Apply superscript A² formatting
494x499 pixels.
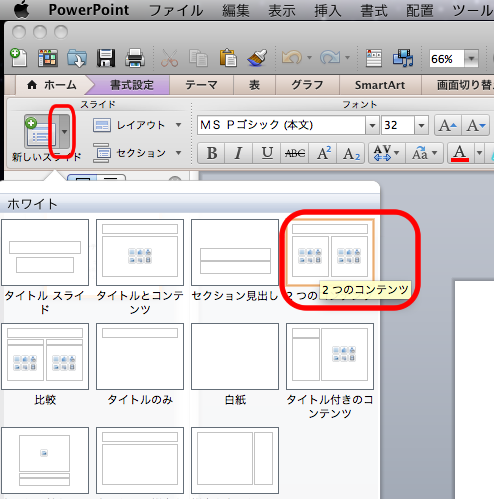point(323,153)
